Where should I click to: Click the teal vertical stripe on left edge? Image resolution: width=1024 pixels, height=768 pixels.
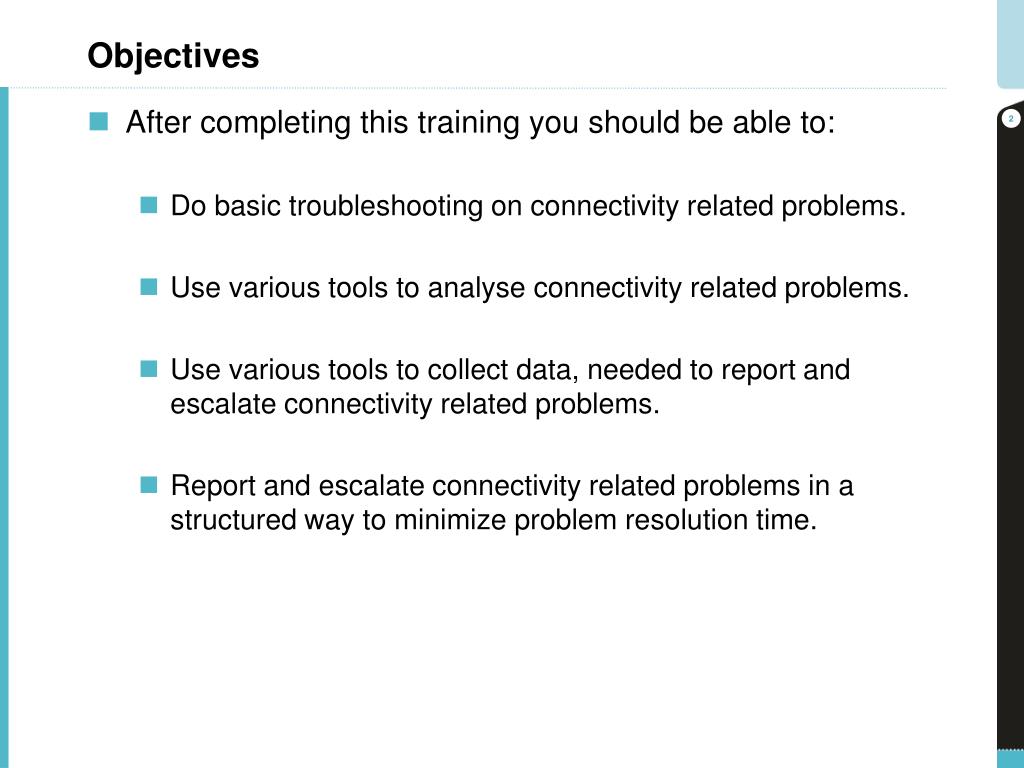pos(5,427)
